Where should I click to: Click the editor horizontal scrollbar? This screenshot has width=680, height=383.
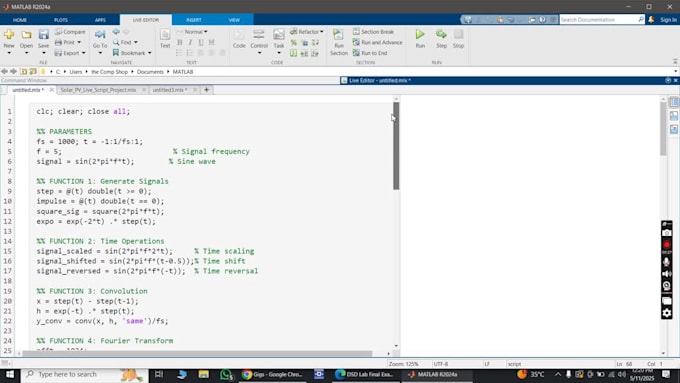[x=197, y=354]
